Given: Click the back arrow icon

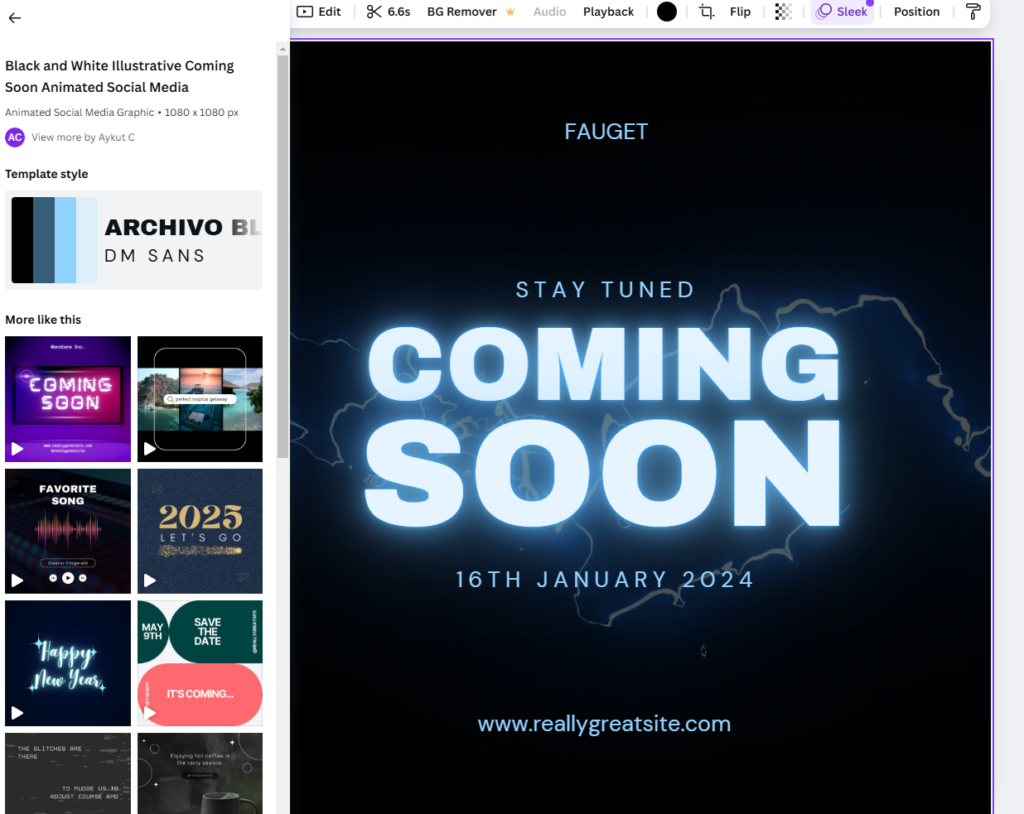Looking at the screenshot, I should click(x=14, y=18).
